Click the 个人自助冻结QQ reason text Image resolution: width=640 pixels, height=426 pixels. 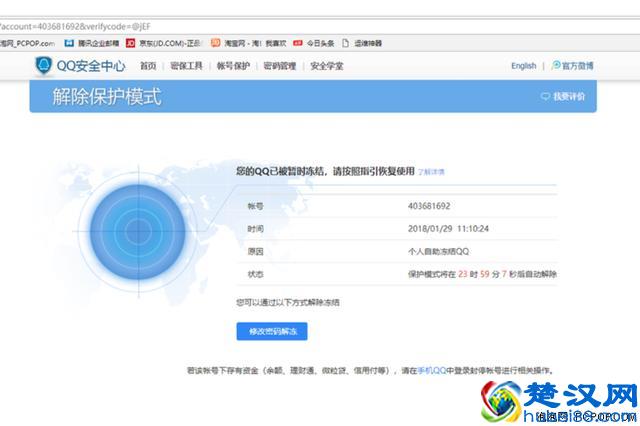tap(438, 251)
